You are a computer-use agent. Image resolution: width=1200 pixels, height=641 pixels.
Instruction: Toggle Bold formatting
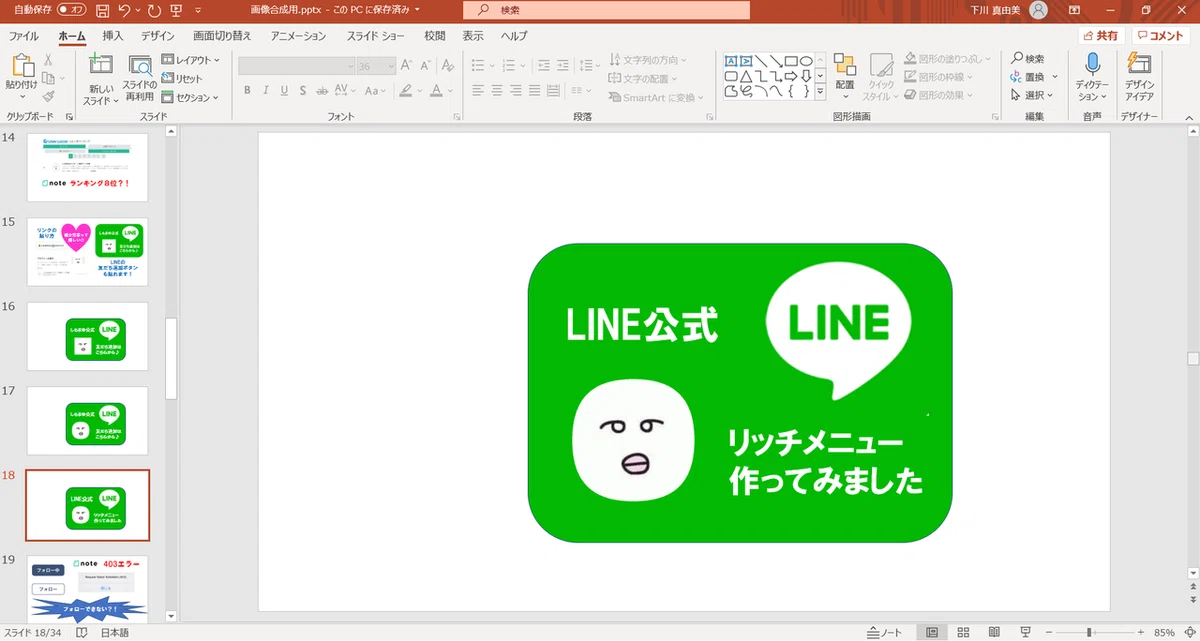247,90
